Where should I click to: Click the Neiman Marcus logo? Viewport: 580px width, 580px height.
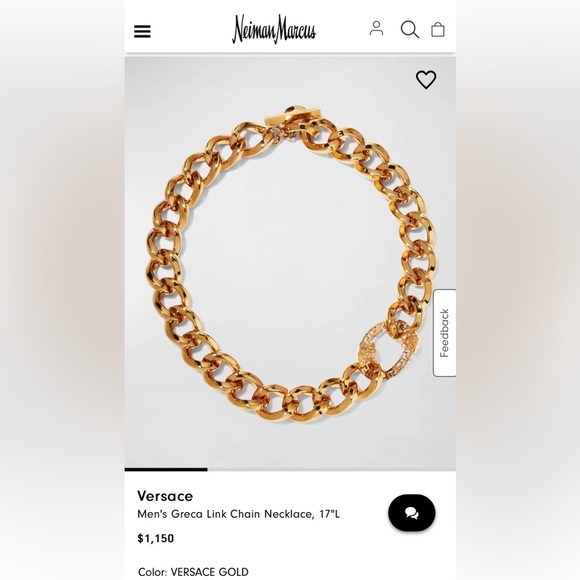[274, 29]
